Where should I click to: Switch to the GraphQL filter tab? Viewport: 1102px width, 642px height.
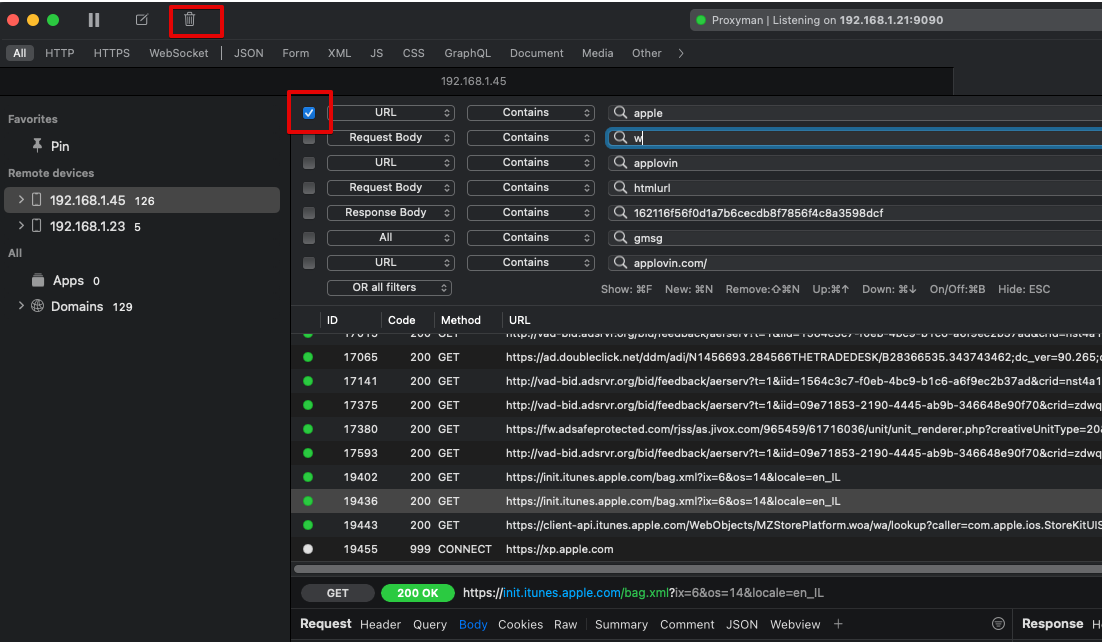tap(467, 53)
